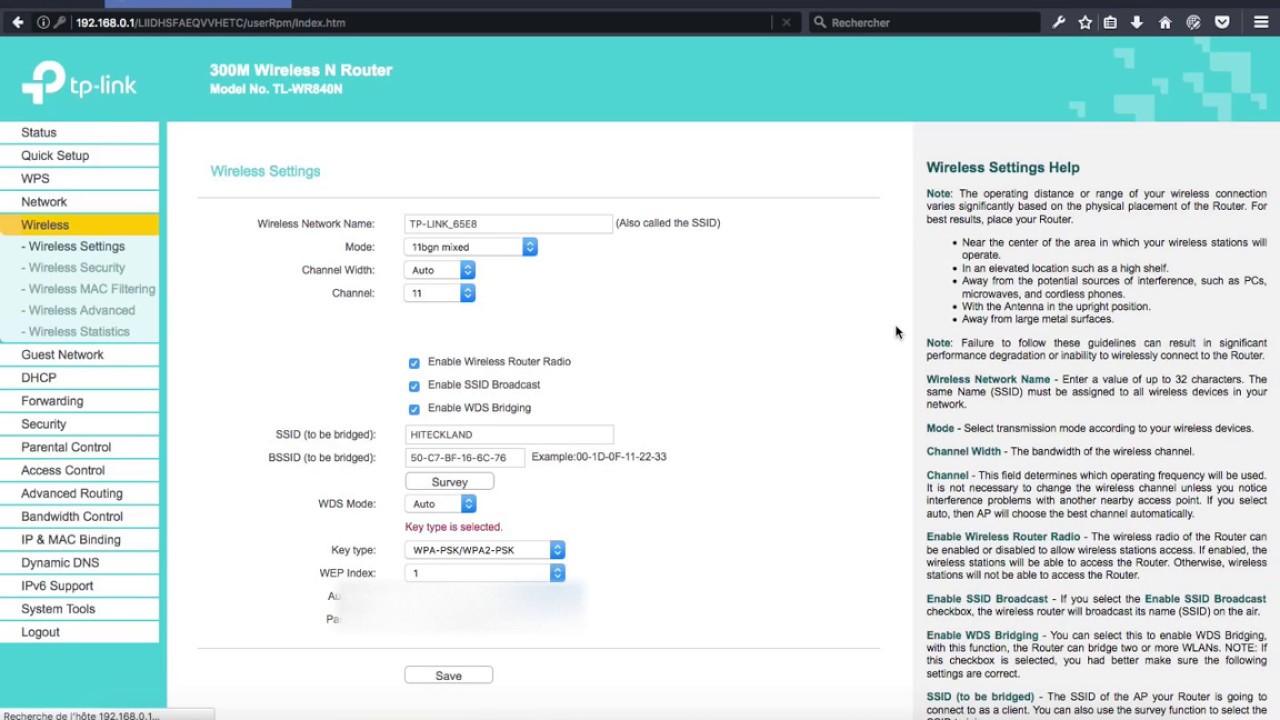Viewport: 1280px width, 720px height.
Task: Select Network in the sidebar
Action: (79, 201)
